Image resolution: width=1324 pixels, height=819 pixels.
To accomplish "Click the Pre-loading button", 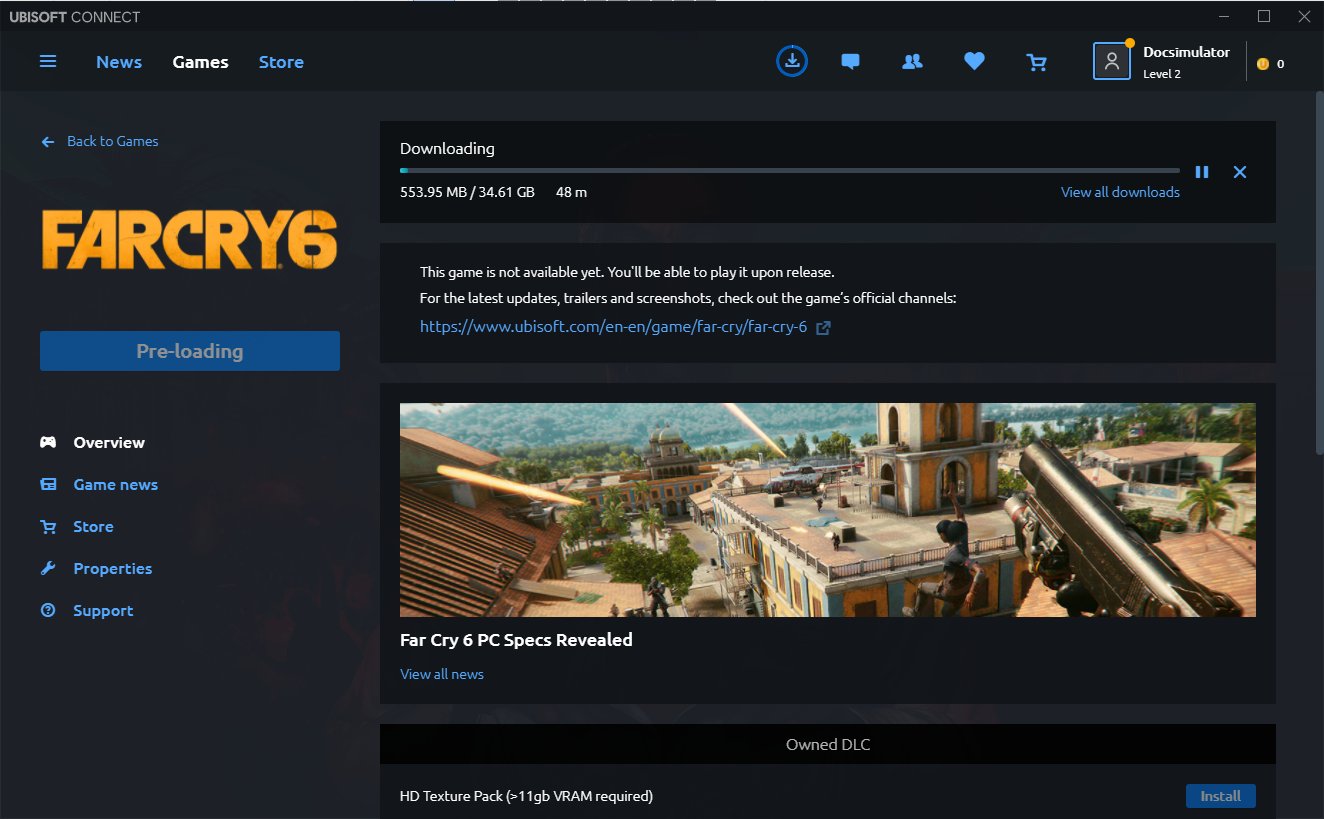I will (190, 351).
